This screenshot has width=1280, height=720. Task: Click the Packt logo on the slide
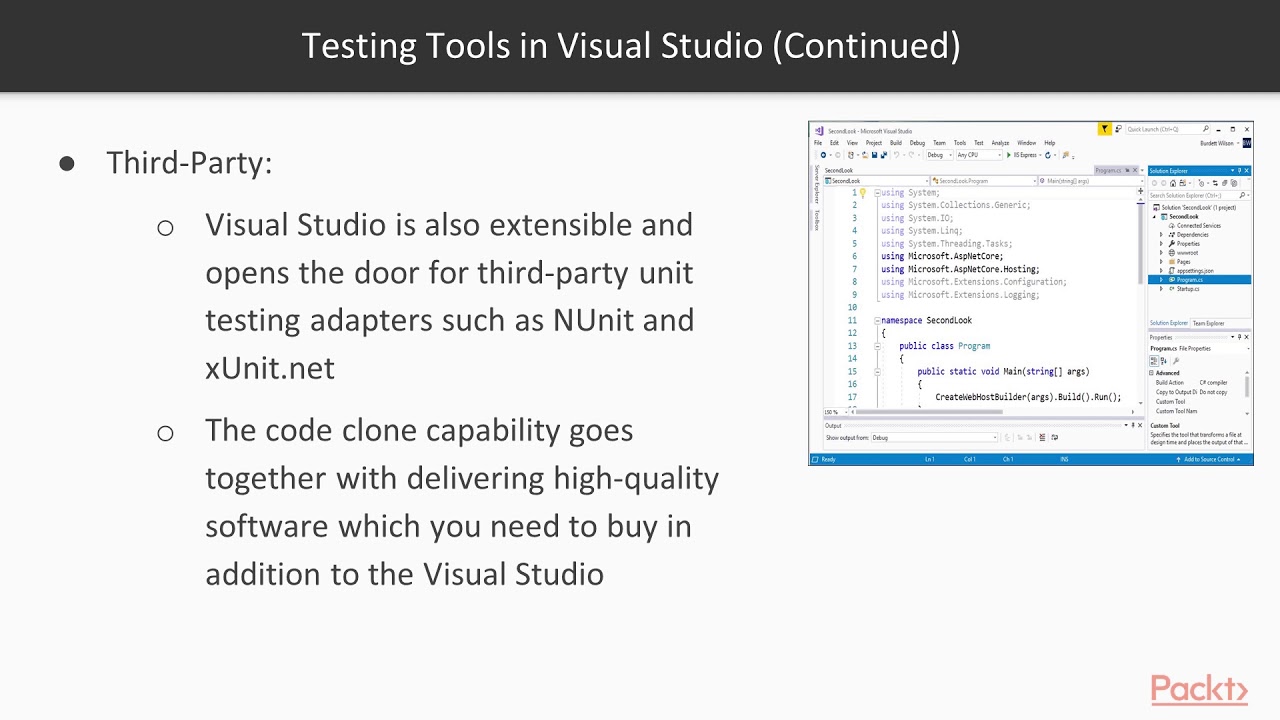(x=1199, y=690)
